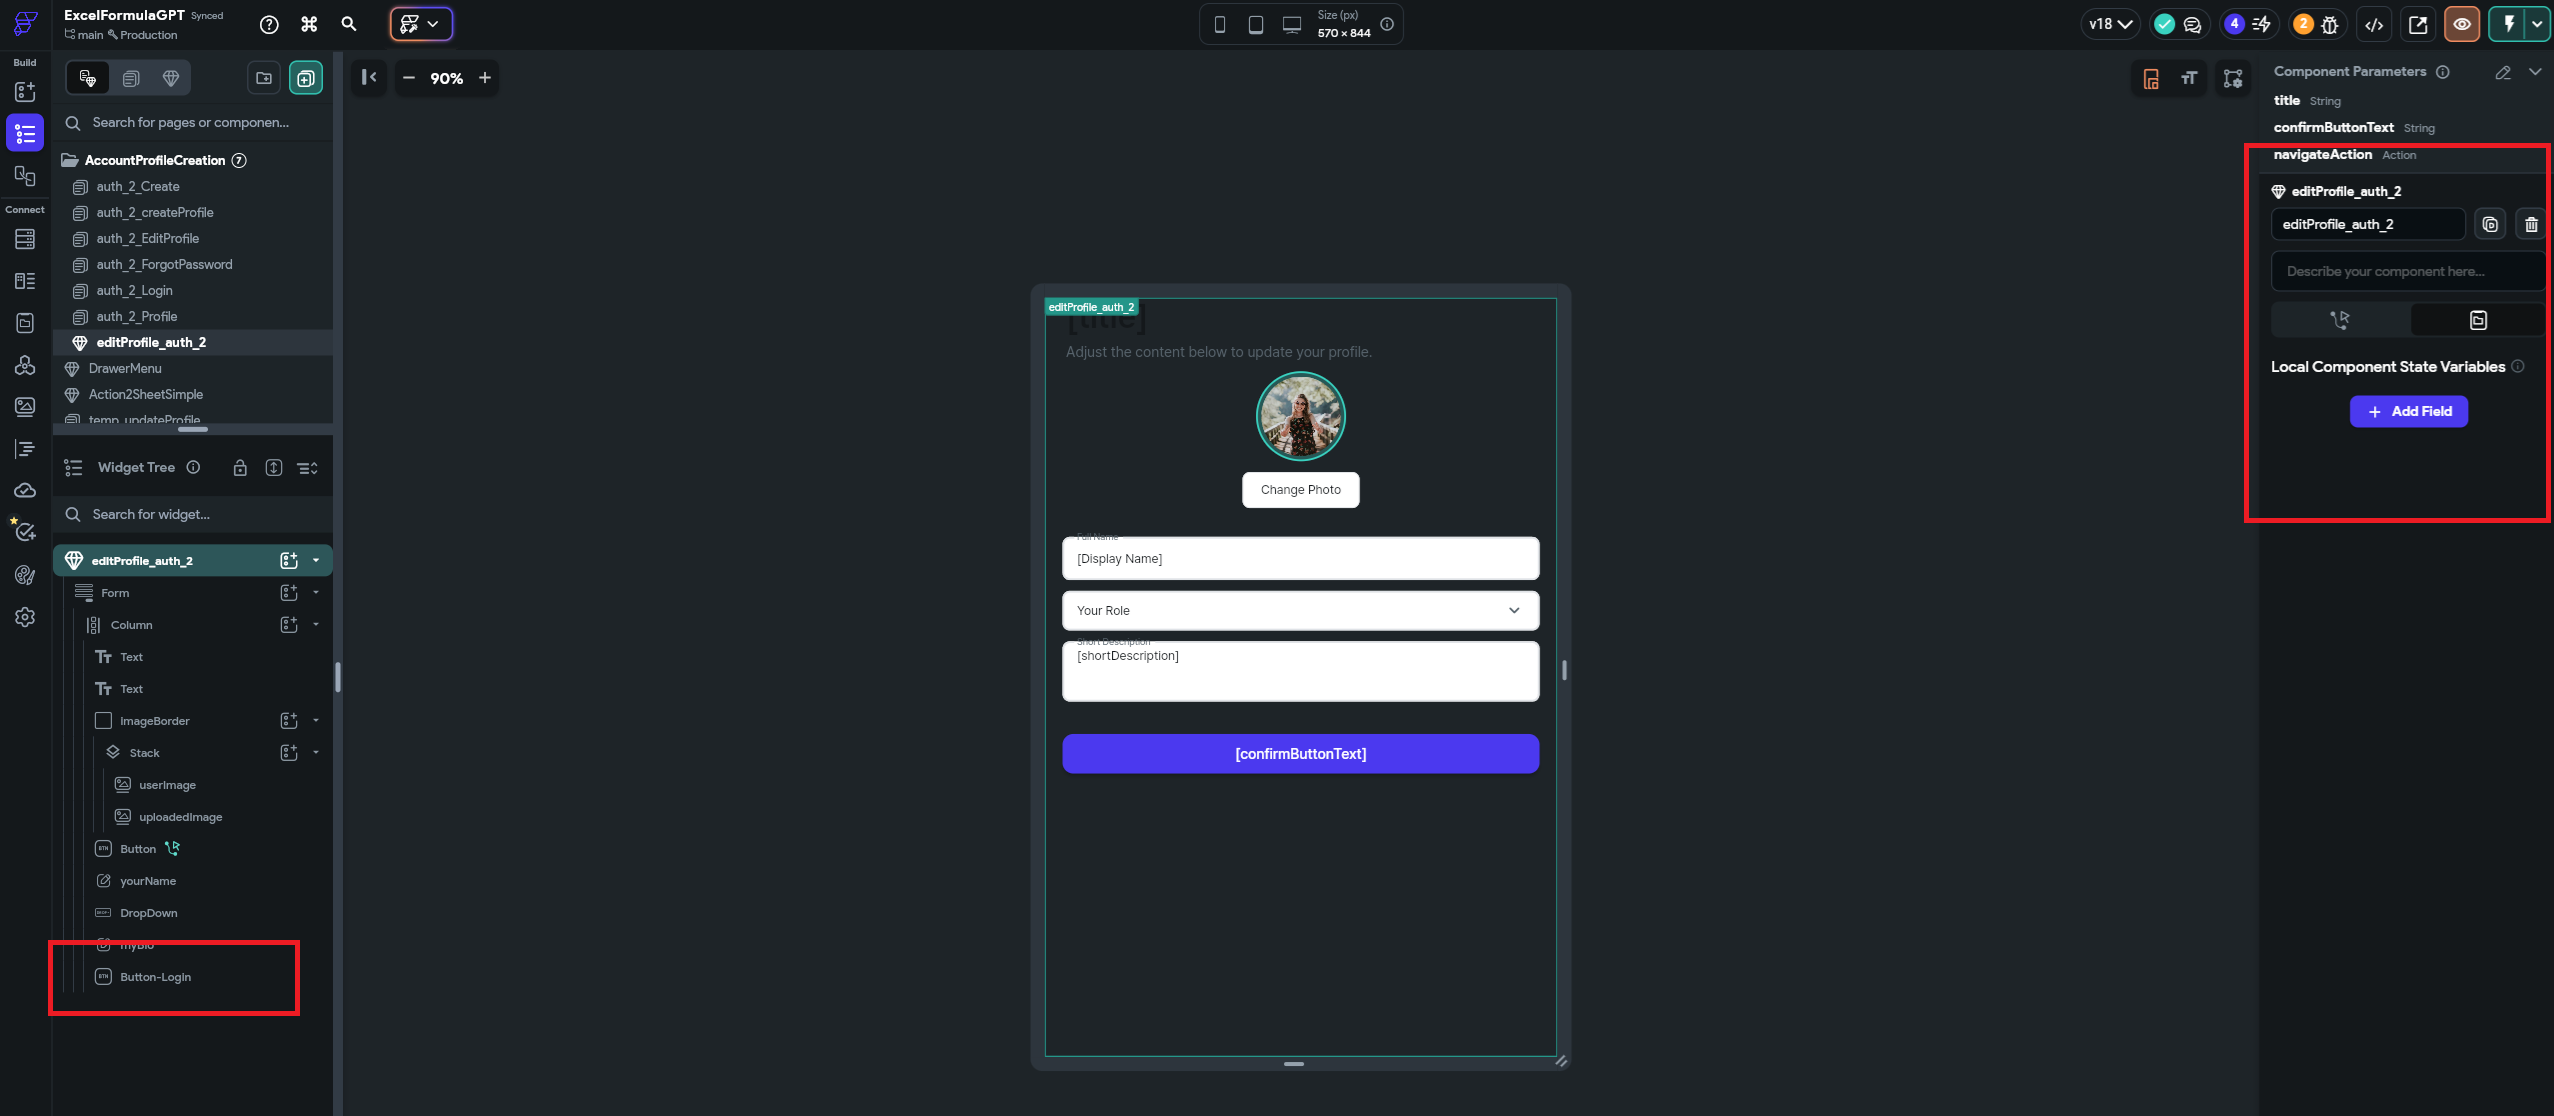Open the Cloud Functions sidebar icon
Image resolution: width=2554 pixels, height=1116 pixels.
pos(25,491)
